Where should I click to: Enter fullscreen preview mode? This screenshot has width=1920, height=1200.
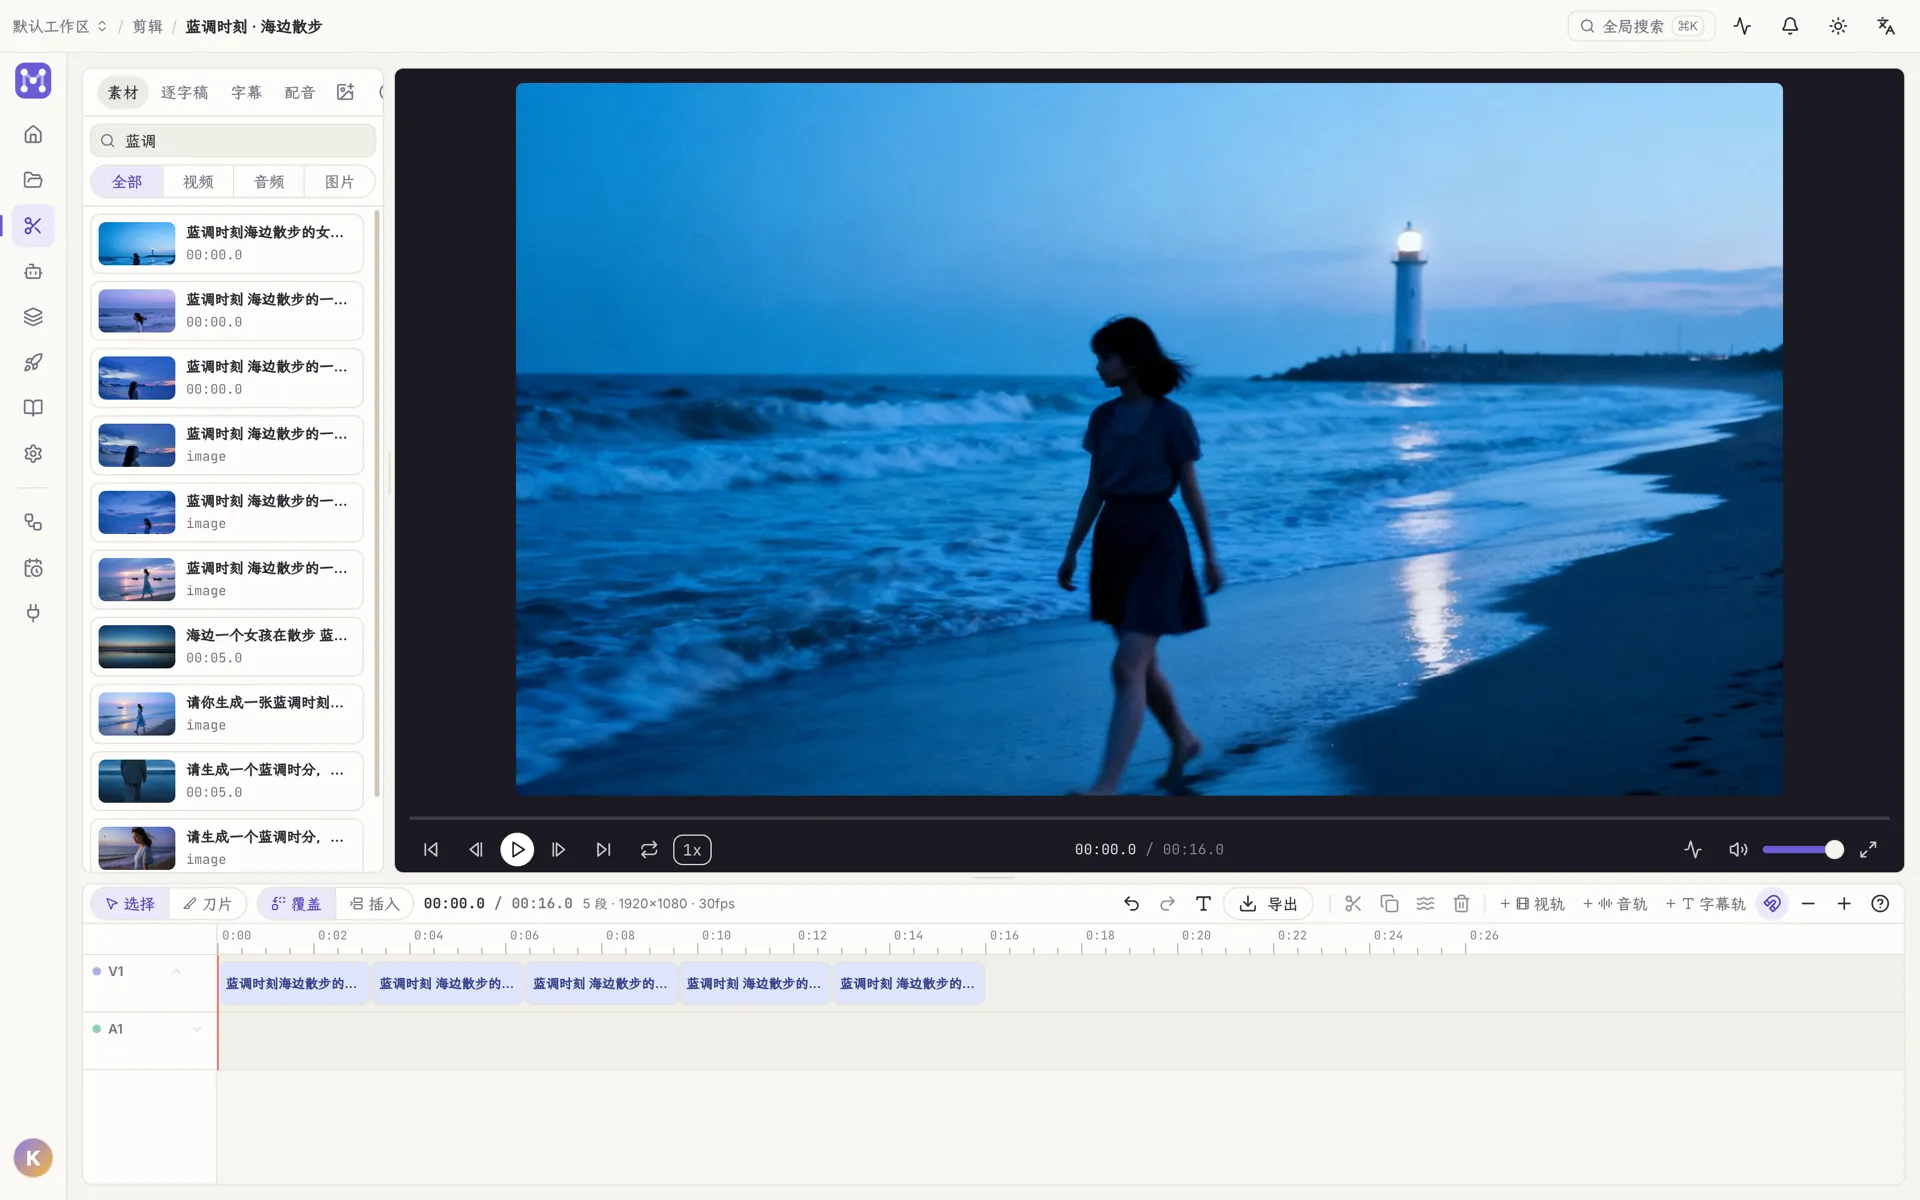point(1868,849)
